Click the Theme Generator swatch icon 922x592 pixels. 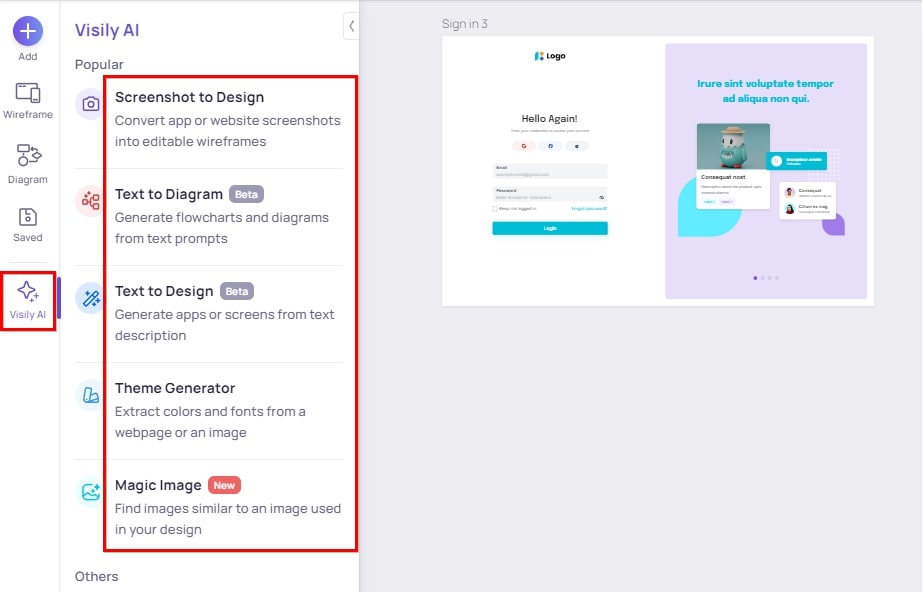(91, 395)
